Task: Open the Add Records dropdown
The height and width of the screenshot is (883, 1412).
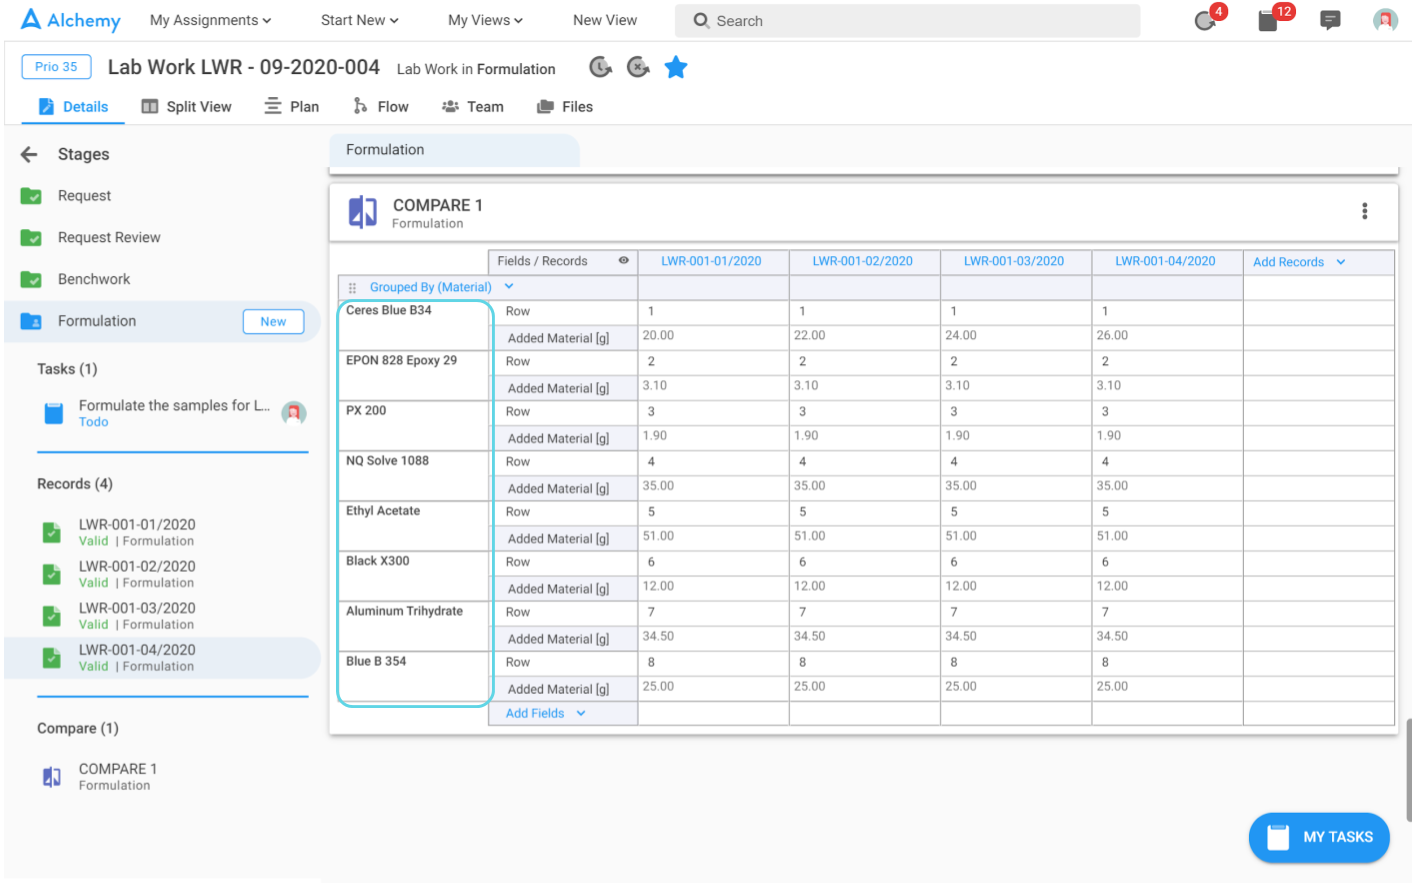Action: [1299, 262]
